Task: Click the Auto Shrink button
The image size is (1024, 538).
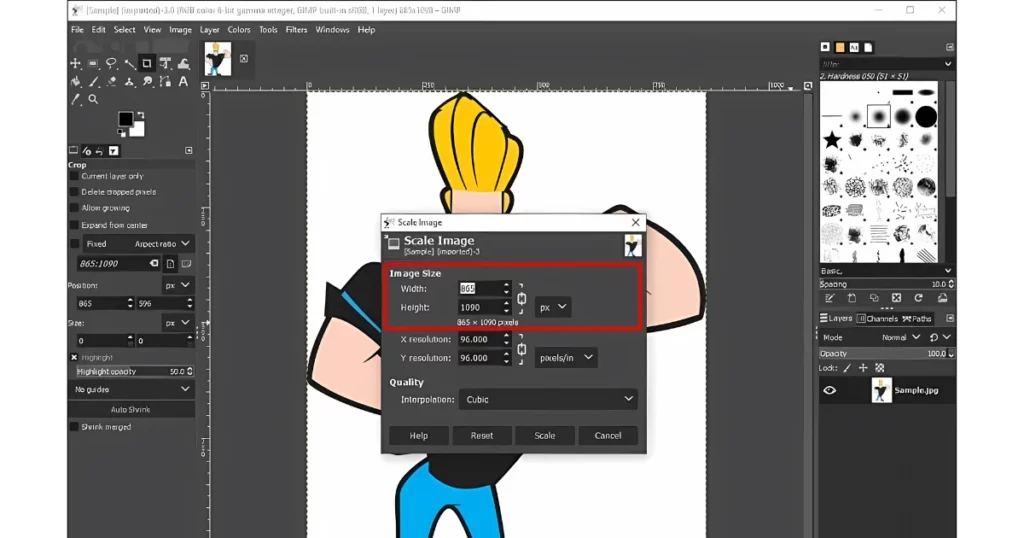Action: tap(131, 409)
